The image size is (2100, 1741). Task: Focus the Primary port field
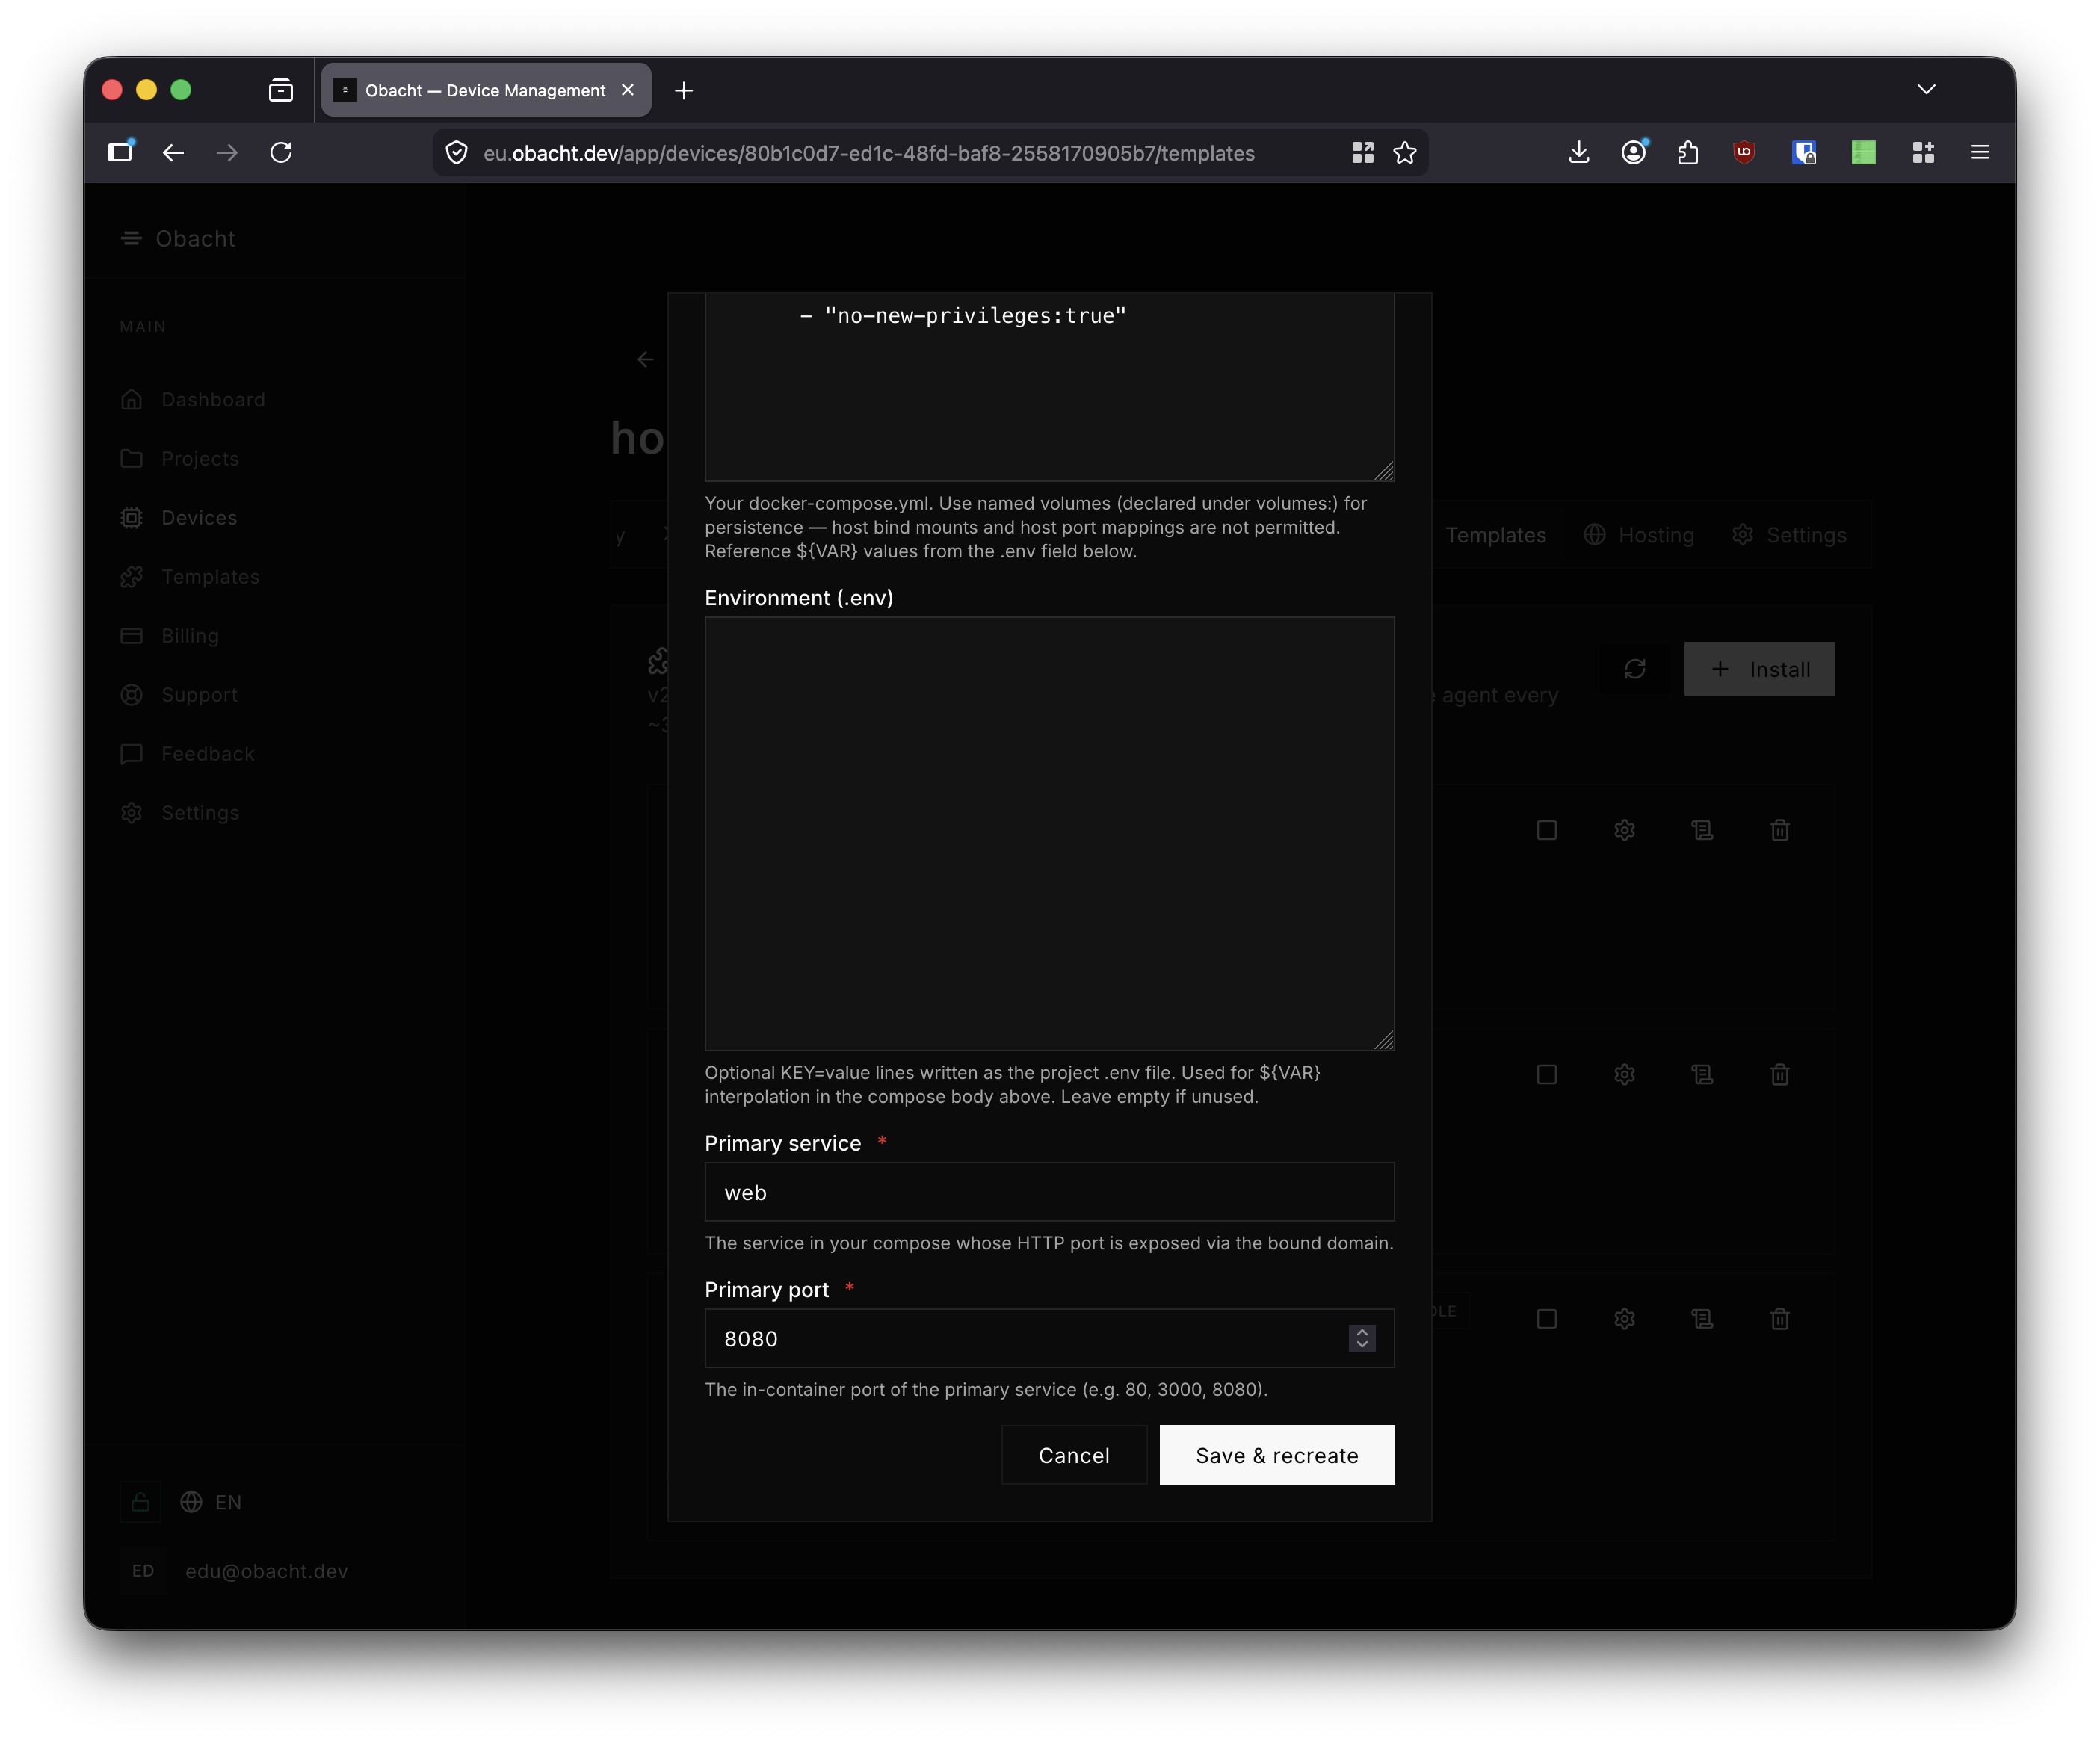point(1049,1339)
